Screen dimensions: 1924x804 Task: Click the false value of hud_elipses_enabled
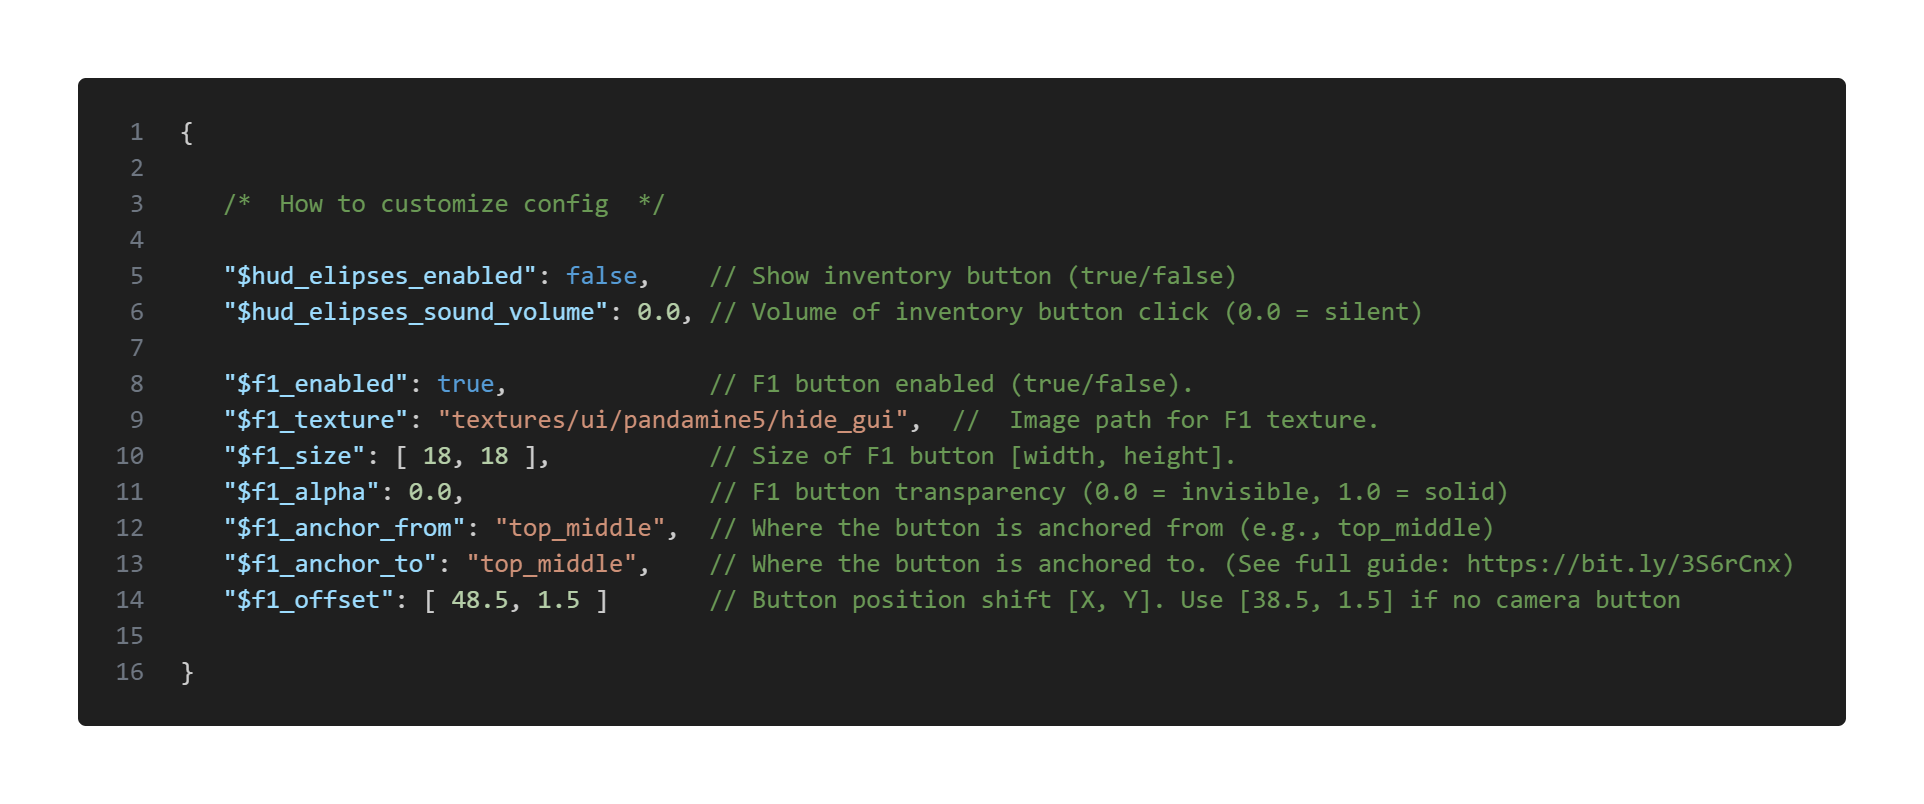pyautogui.click(x=602, y=276)
